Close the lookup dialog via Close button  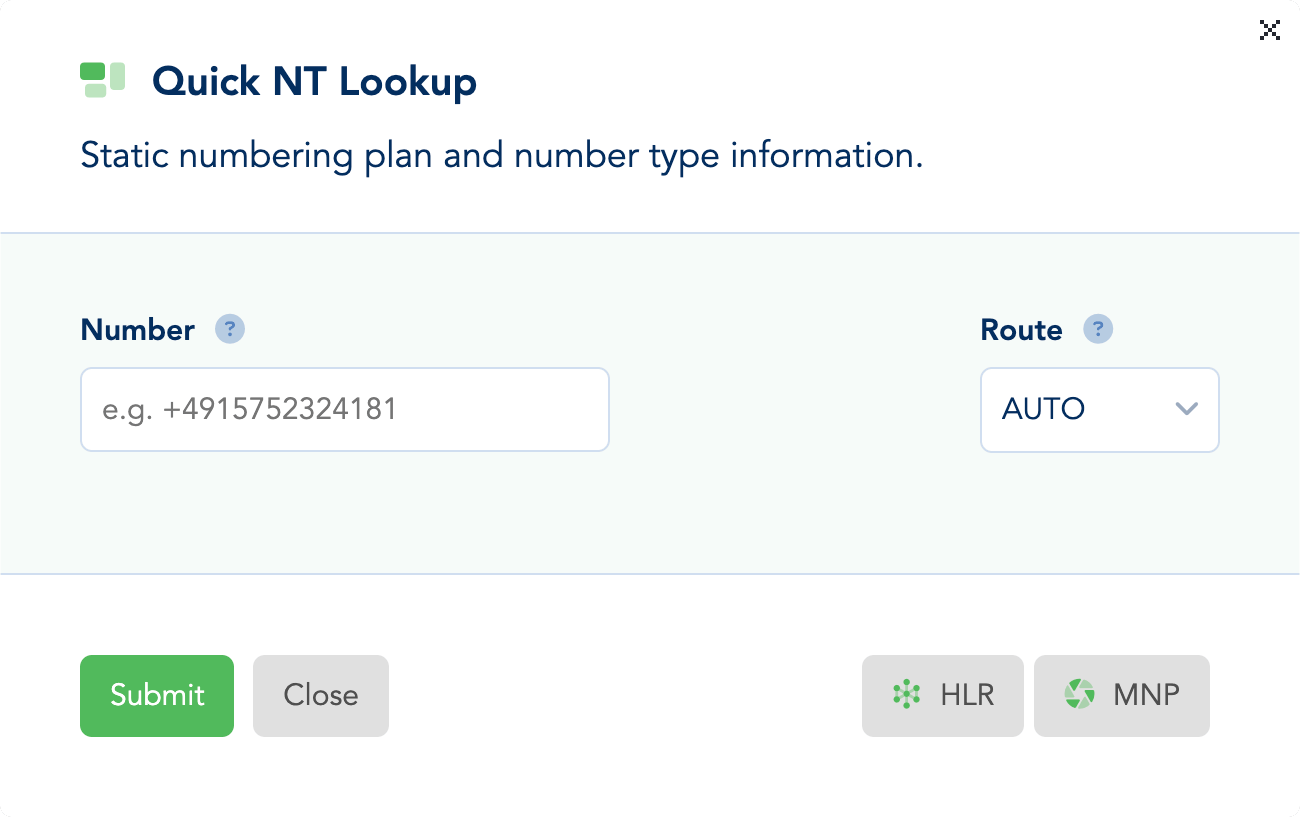[320, 695]
